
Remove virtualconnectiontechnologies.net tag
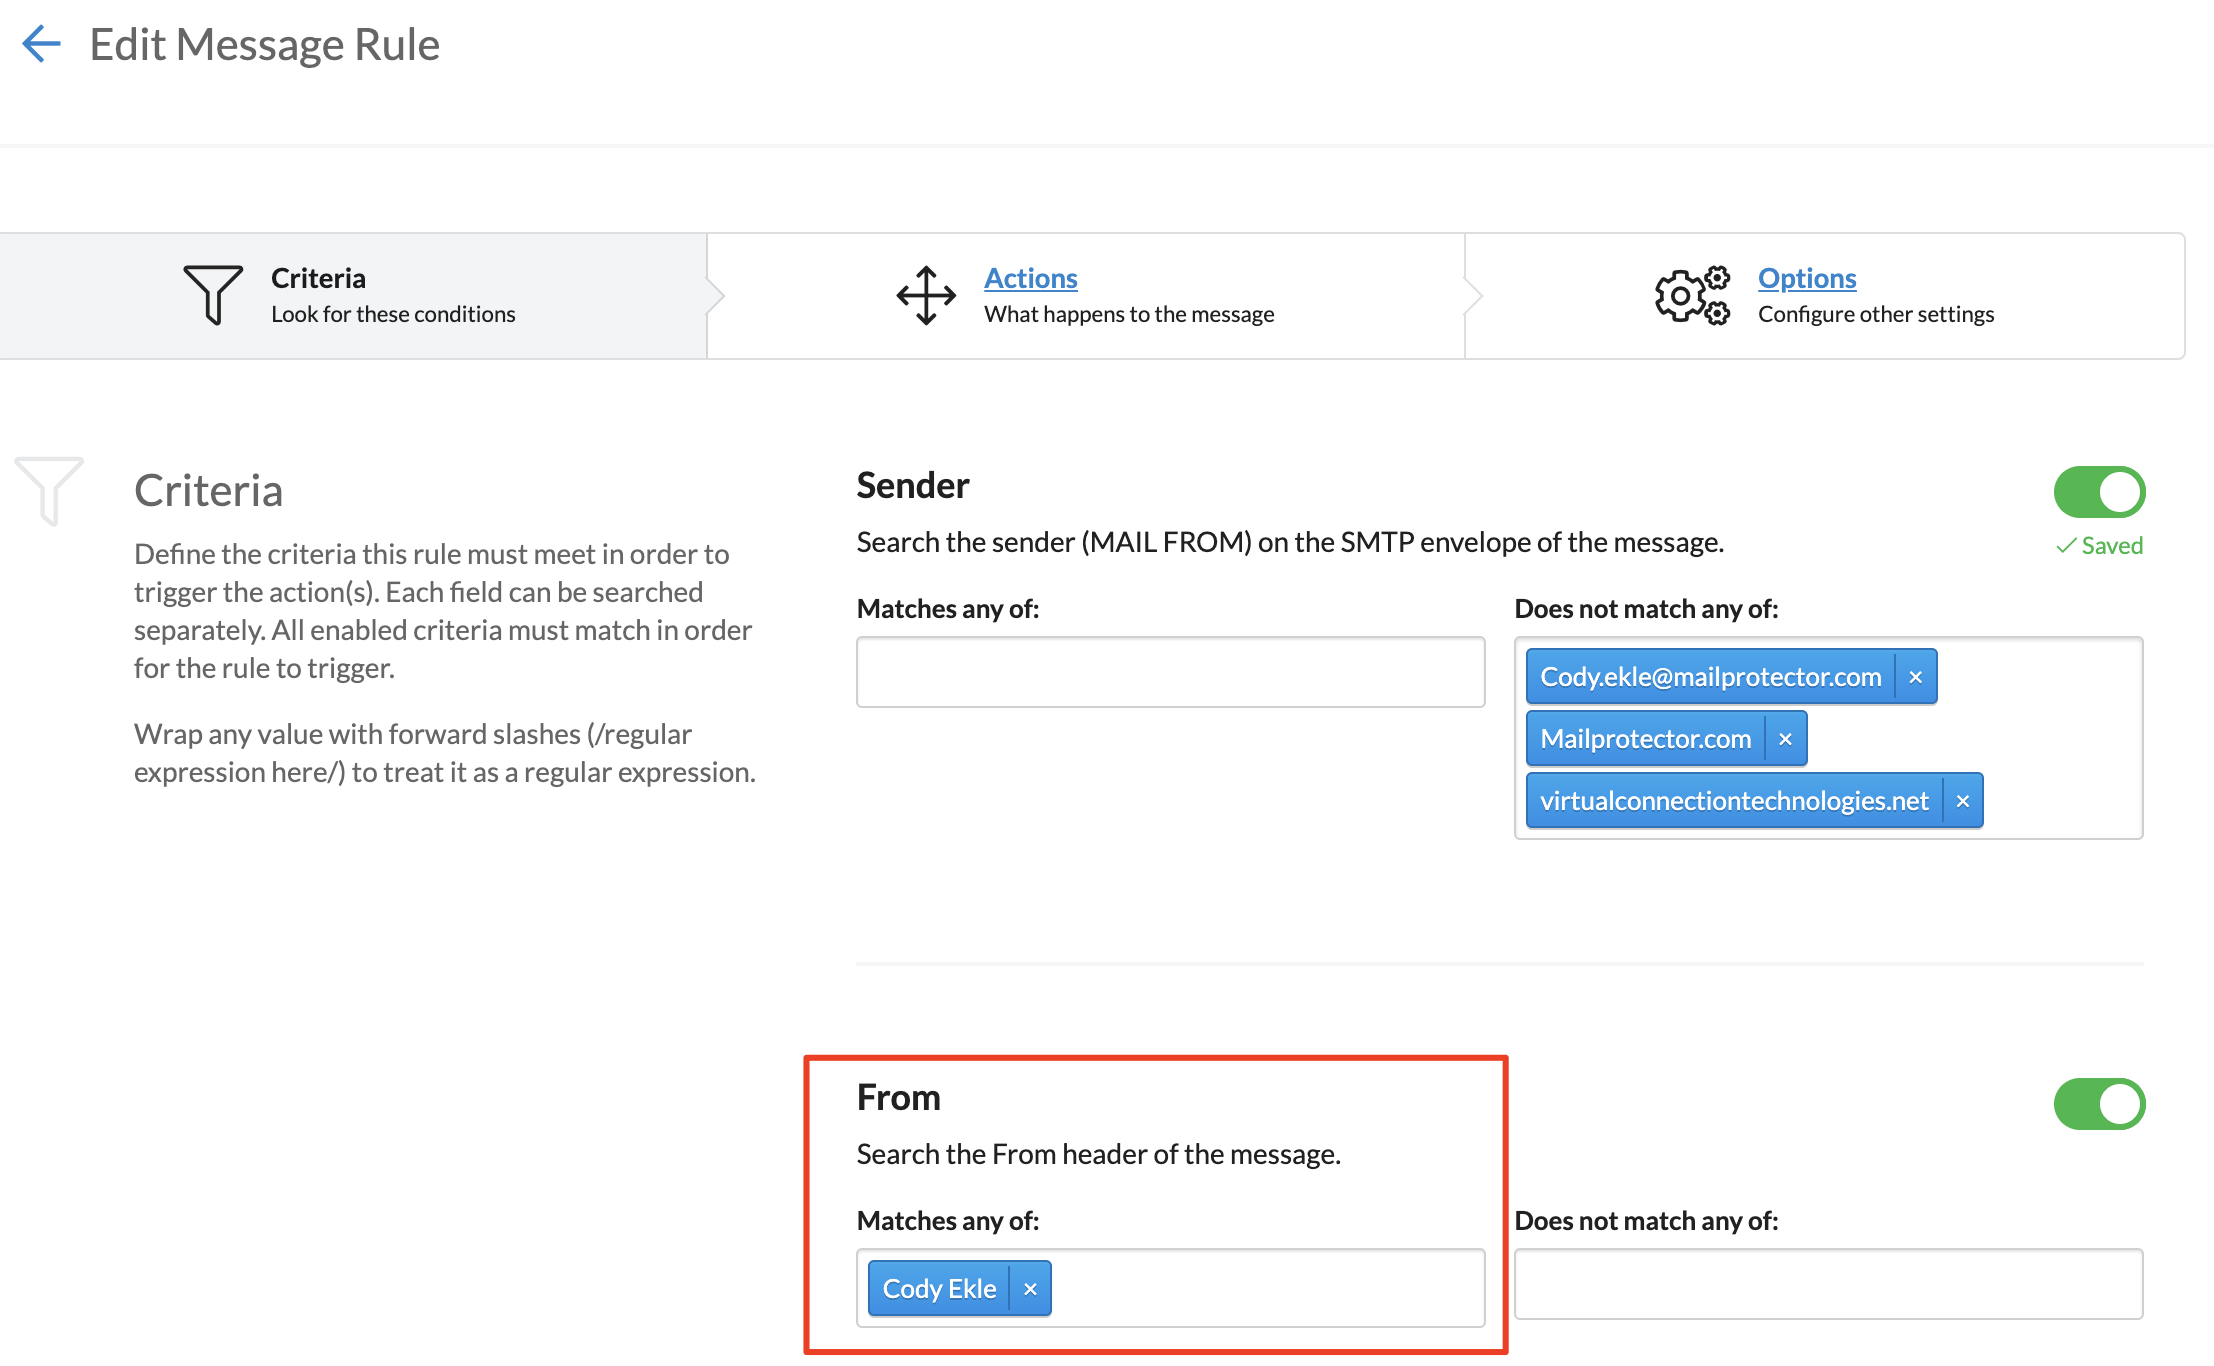[1962, 801]
